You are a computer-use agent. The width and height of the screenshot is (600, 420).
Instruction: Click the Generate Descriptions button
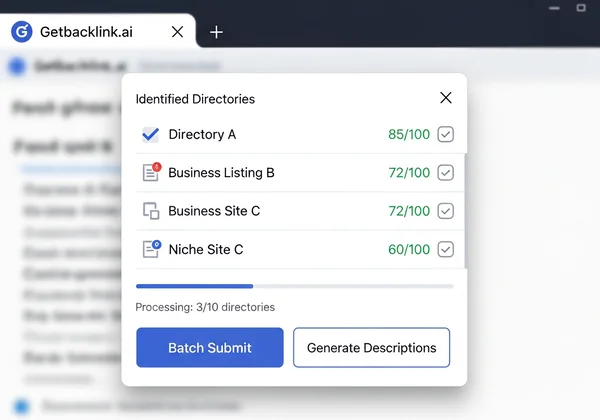coord(371,348)
